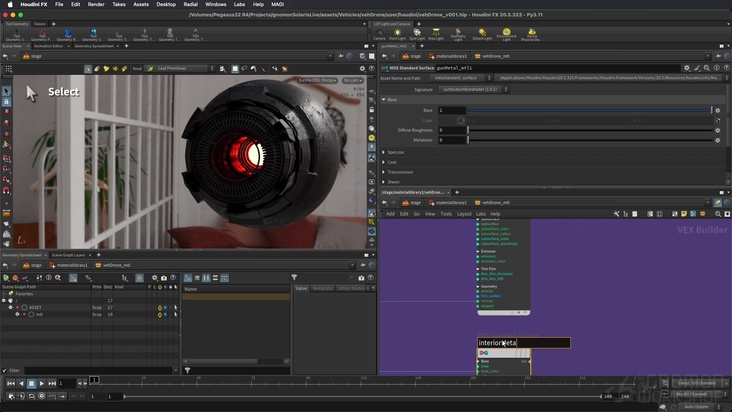Open the Signature surfaceshader dropdown
732x412 pixels.
473,89
